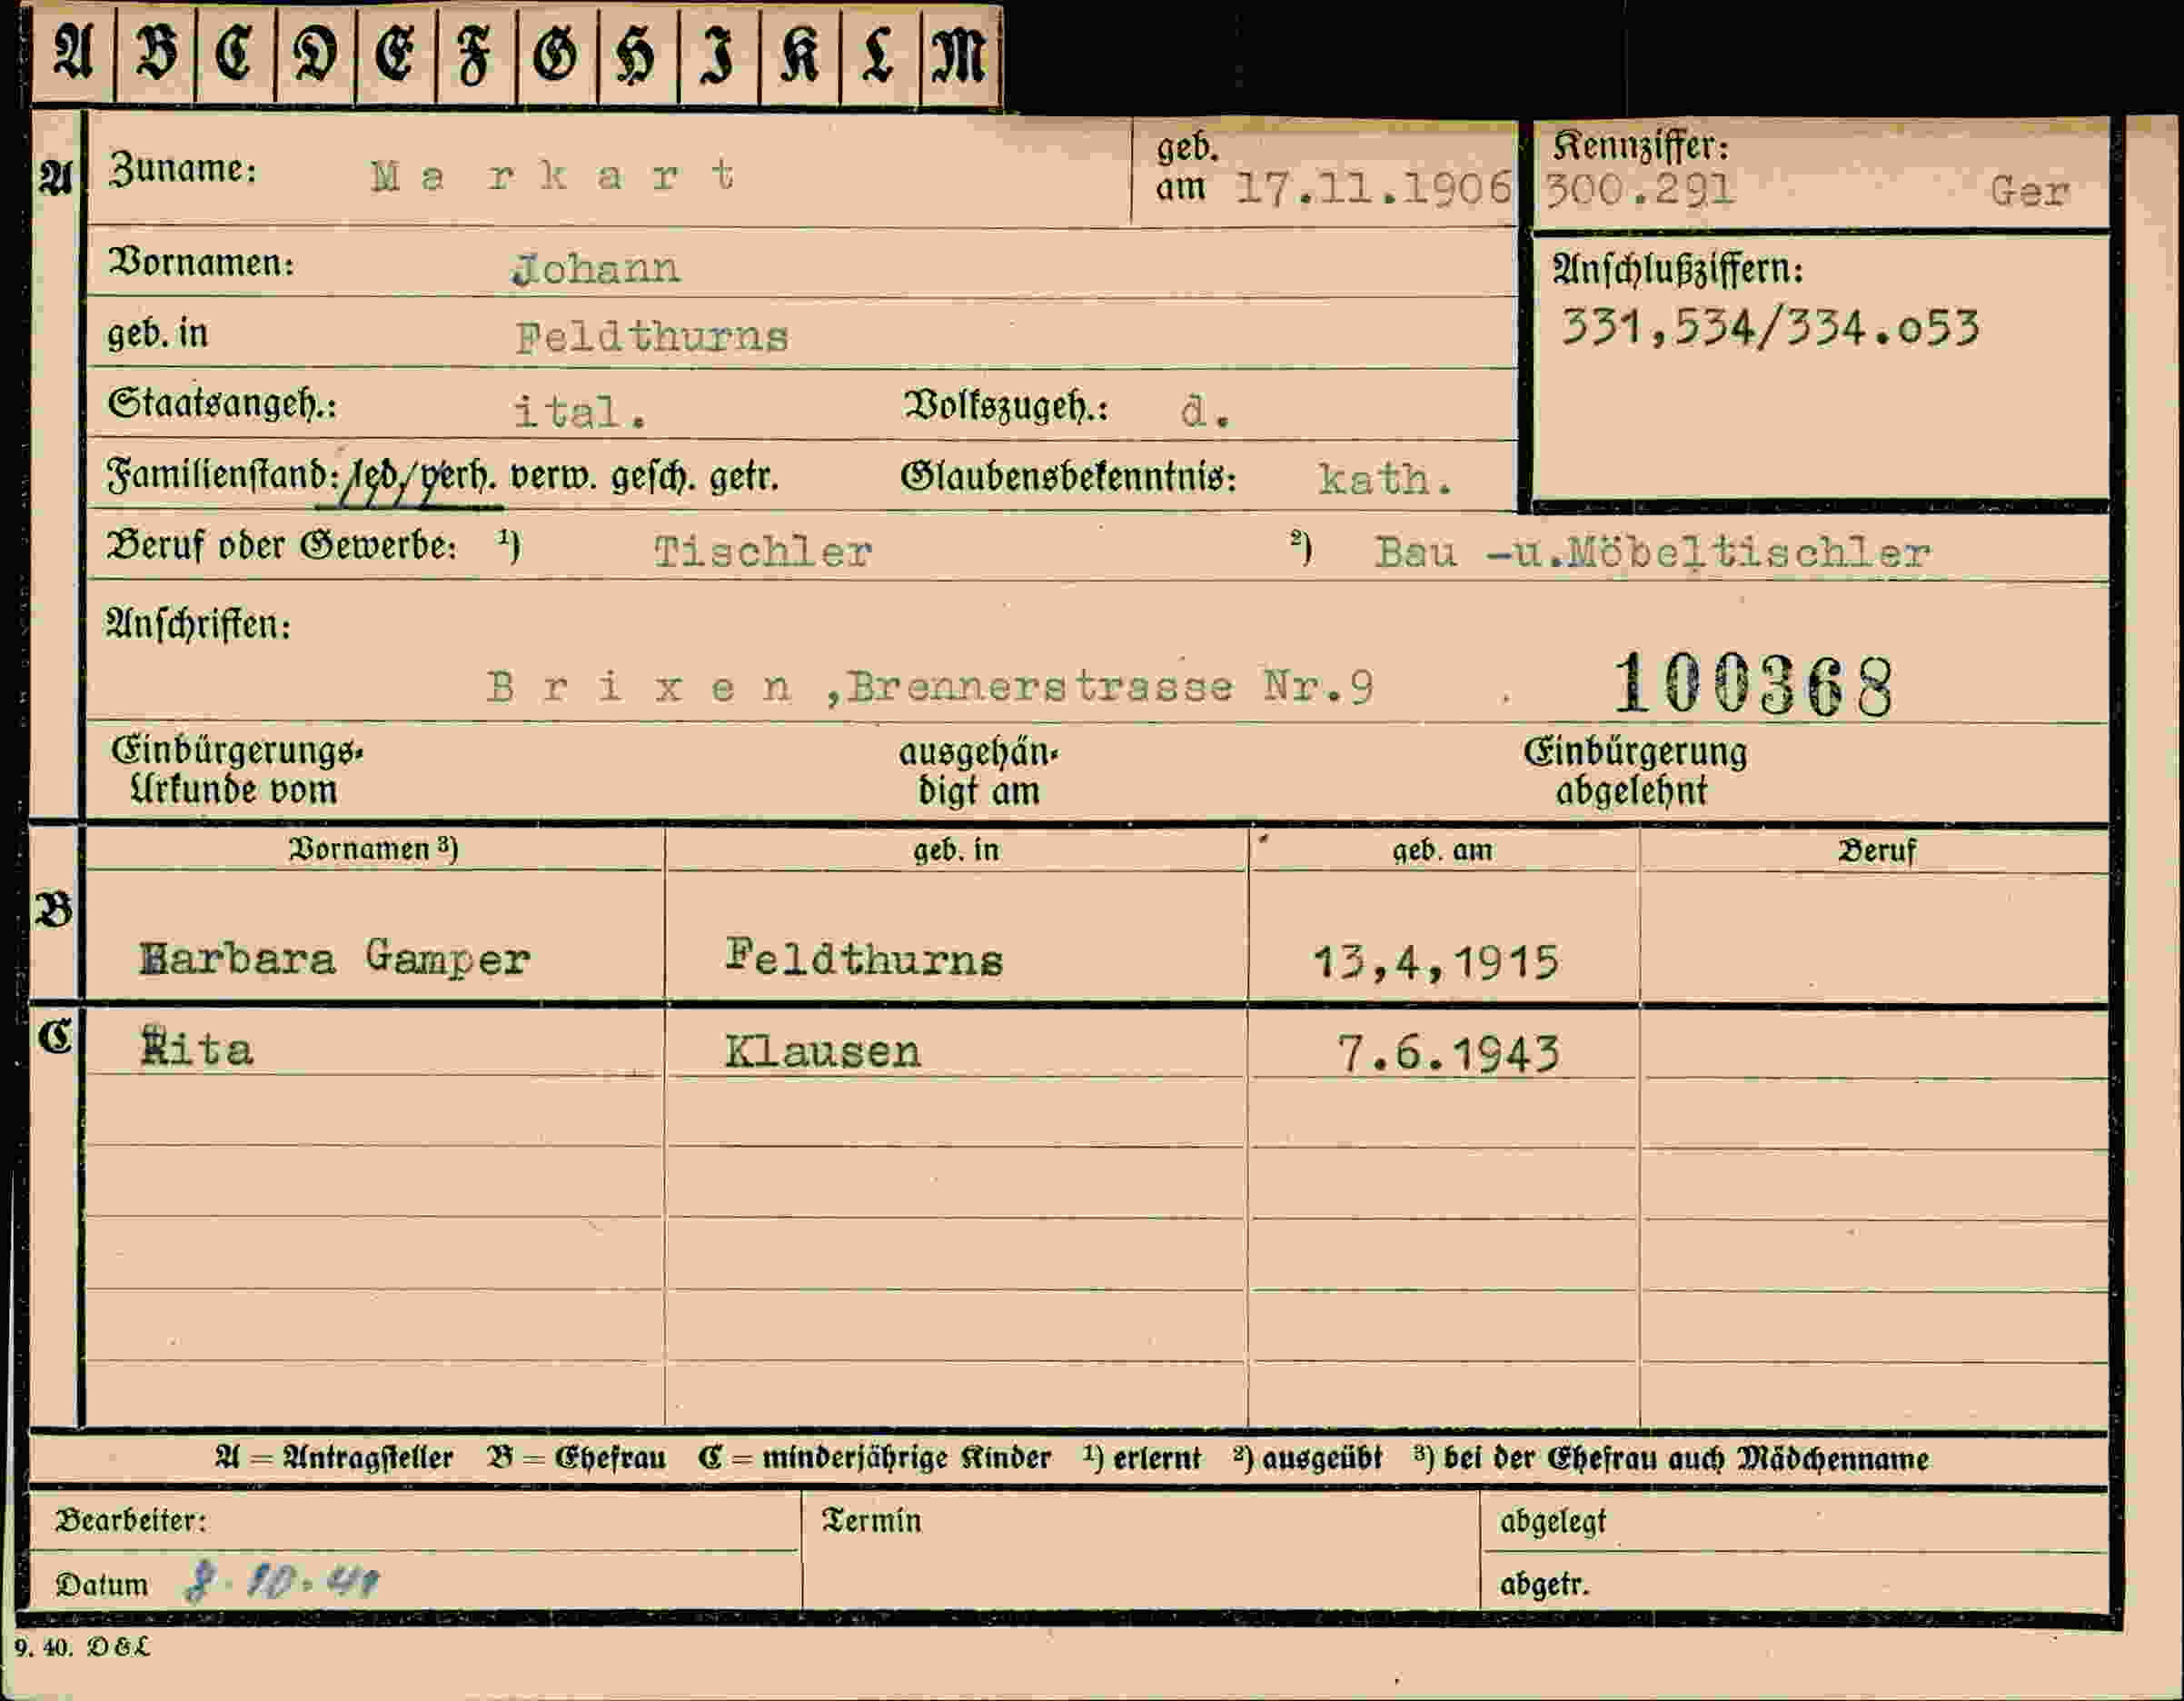
Task: Click the 'Beruf' column header
Action: tap(1876, 850)
